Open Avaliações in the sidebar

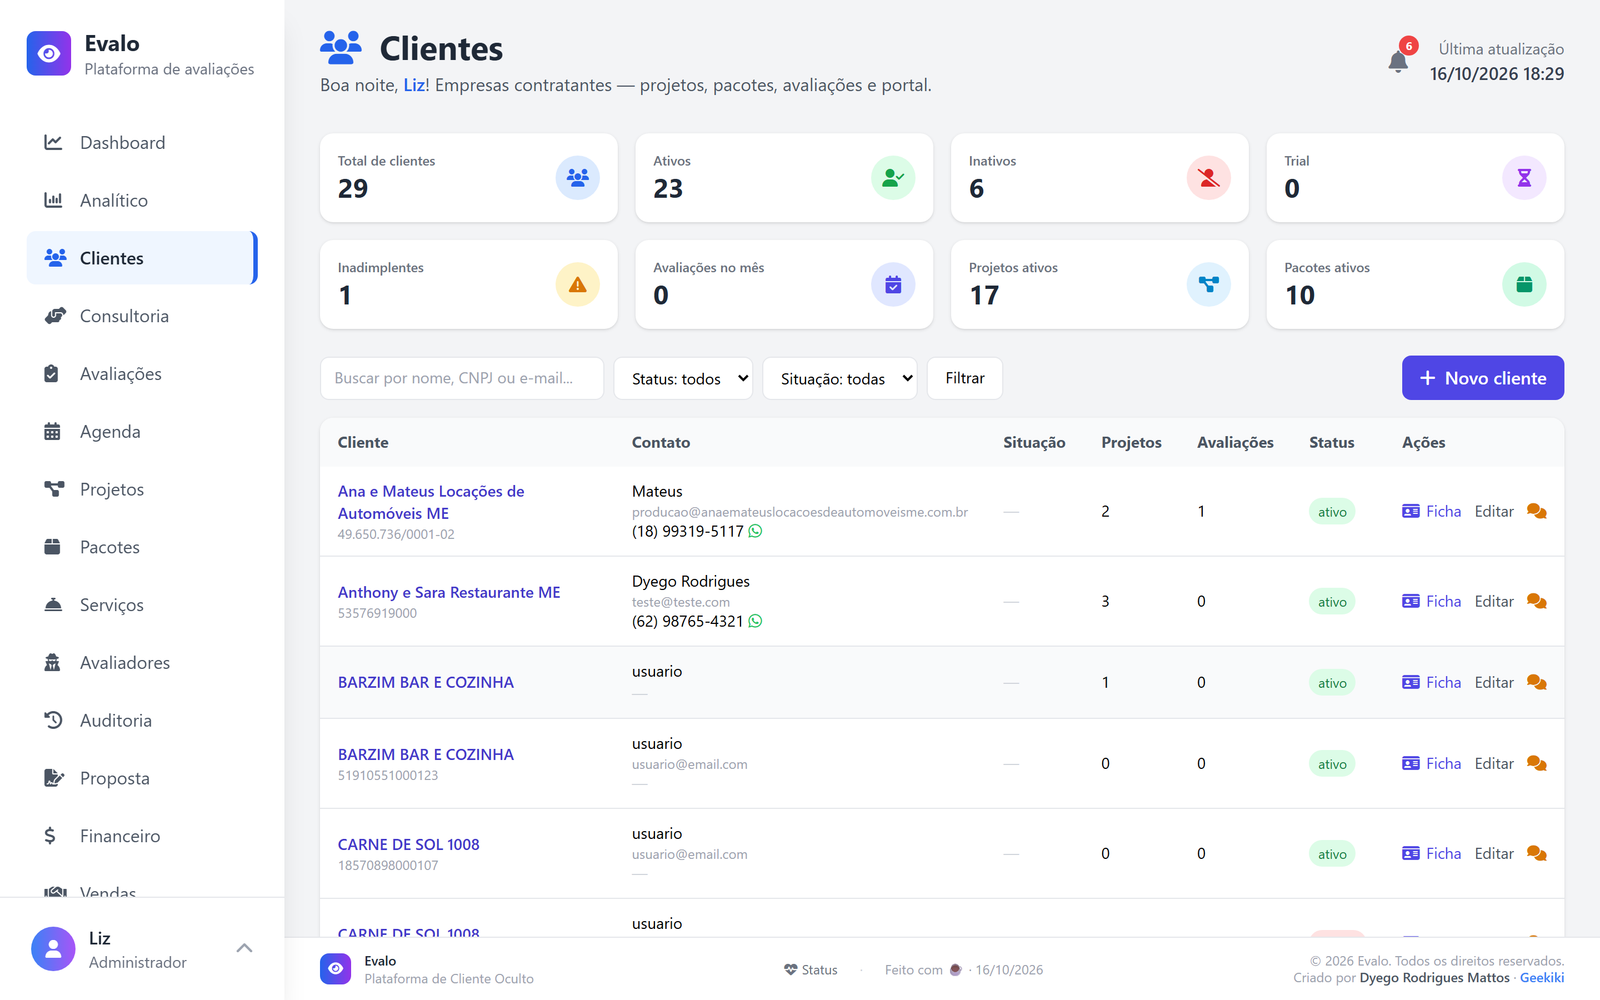point(142,374)
